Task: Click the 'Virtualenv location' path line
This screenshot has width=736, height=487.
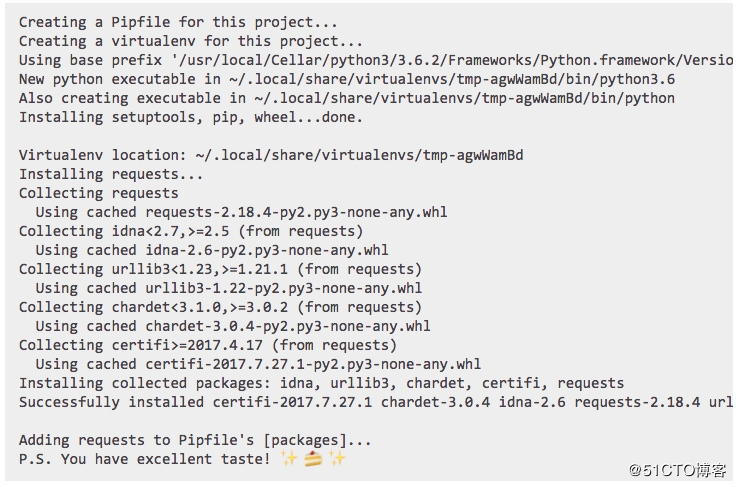Action: pyautogui.click(x=271, y=155)
